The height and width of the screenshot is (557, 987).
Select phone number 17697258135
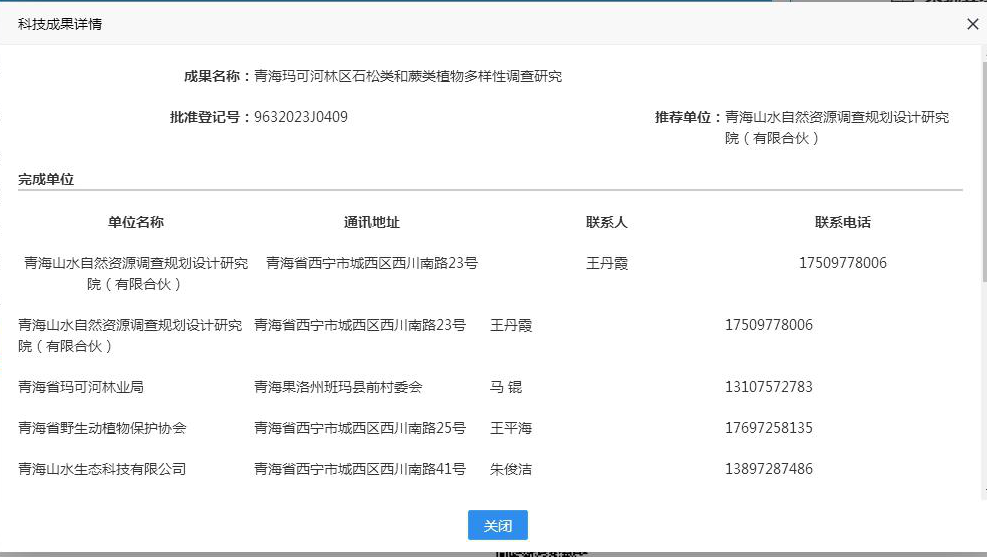768,428
